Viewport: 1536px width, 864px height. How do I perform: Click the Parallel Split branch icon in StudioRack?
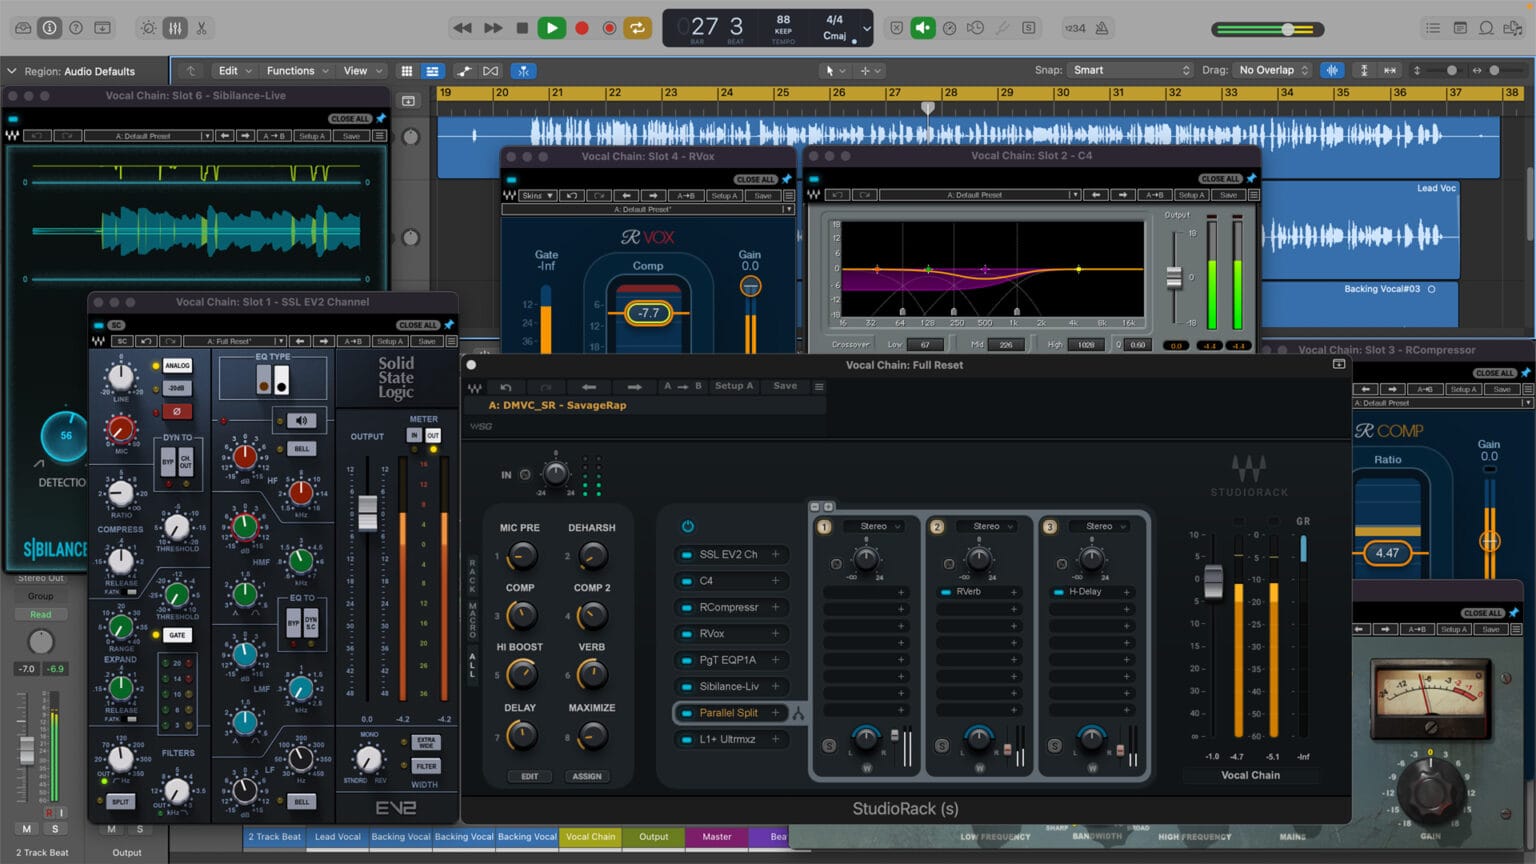(x=798, y=713)
